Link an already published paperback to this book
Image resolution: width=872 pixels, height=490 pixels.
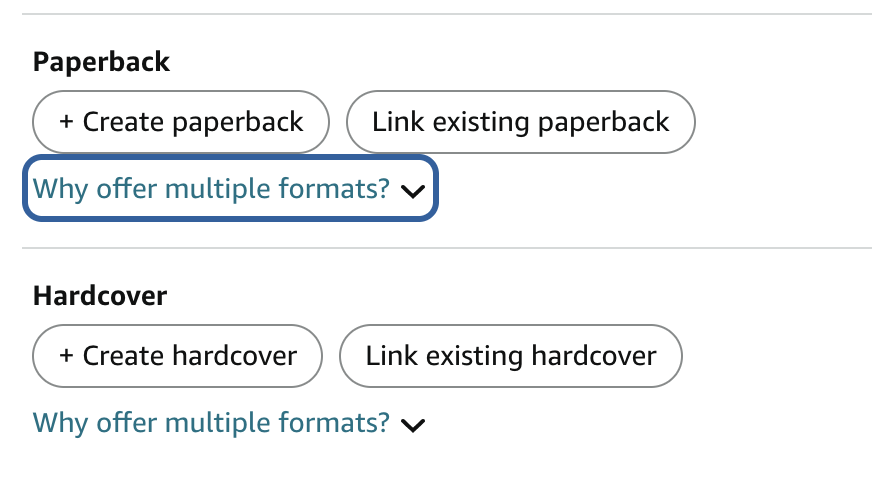tap(520, 123)
